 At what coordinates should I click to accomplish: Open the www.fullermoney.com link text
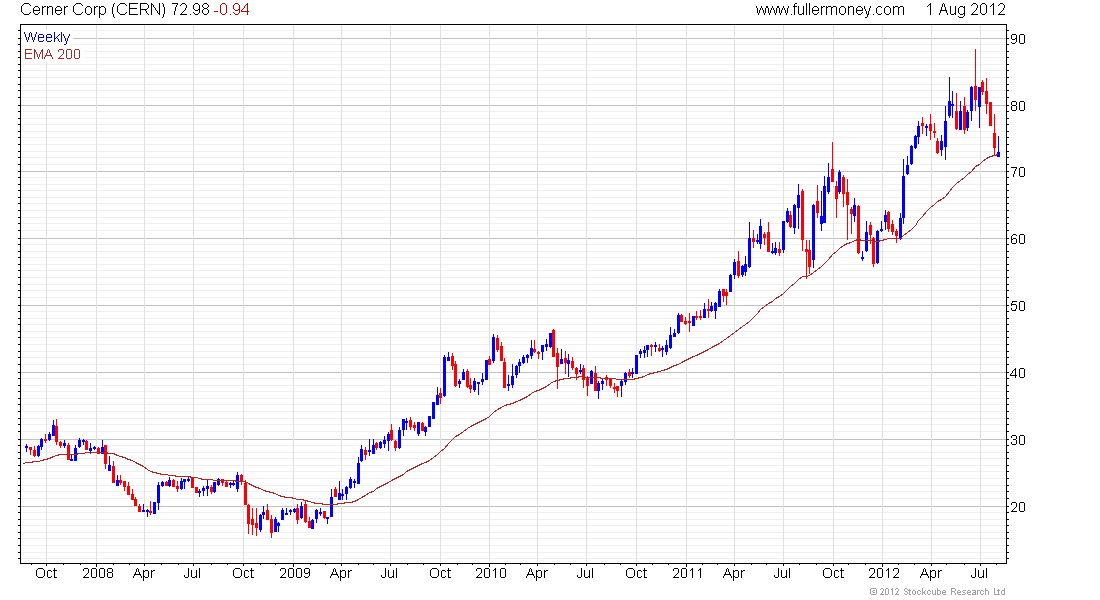[830, 10]
